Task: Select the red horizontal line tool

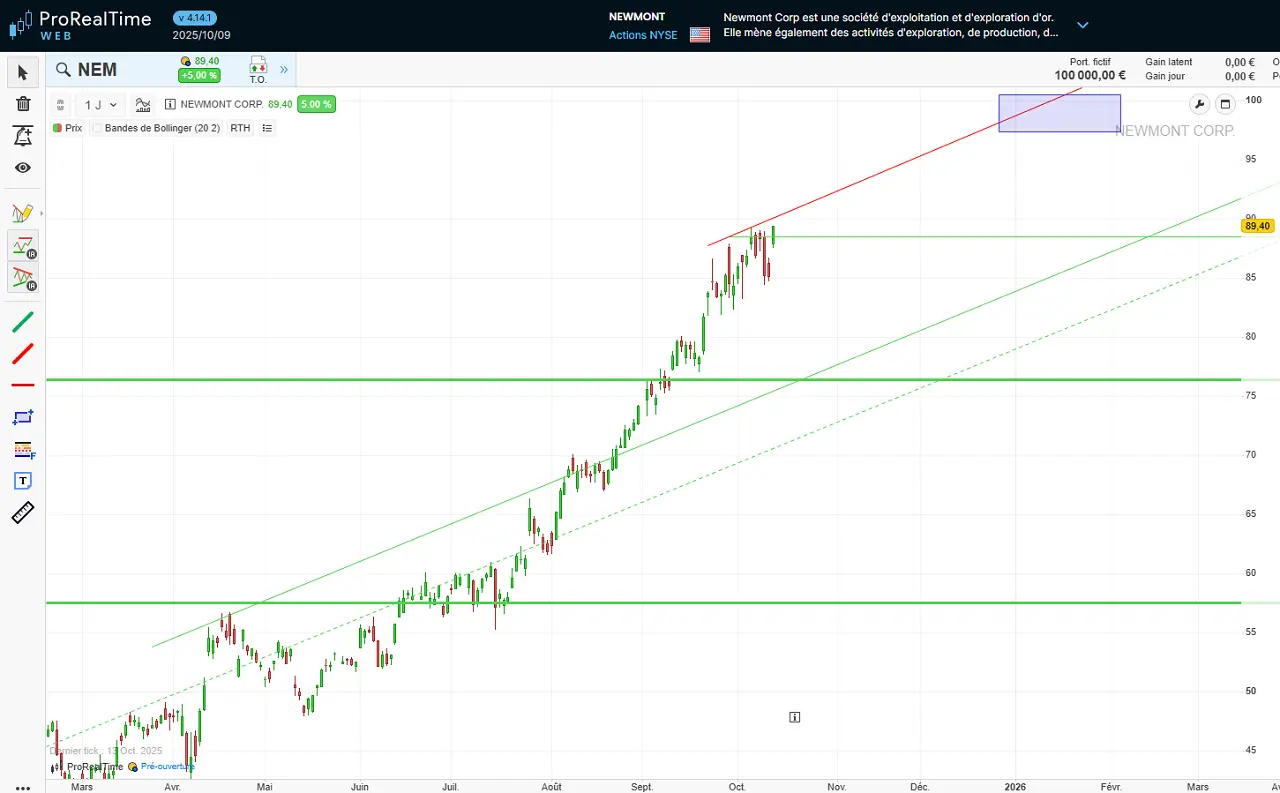Action: tap(23, 385)
